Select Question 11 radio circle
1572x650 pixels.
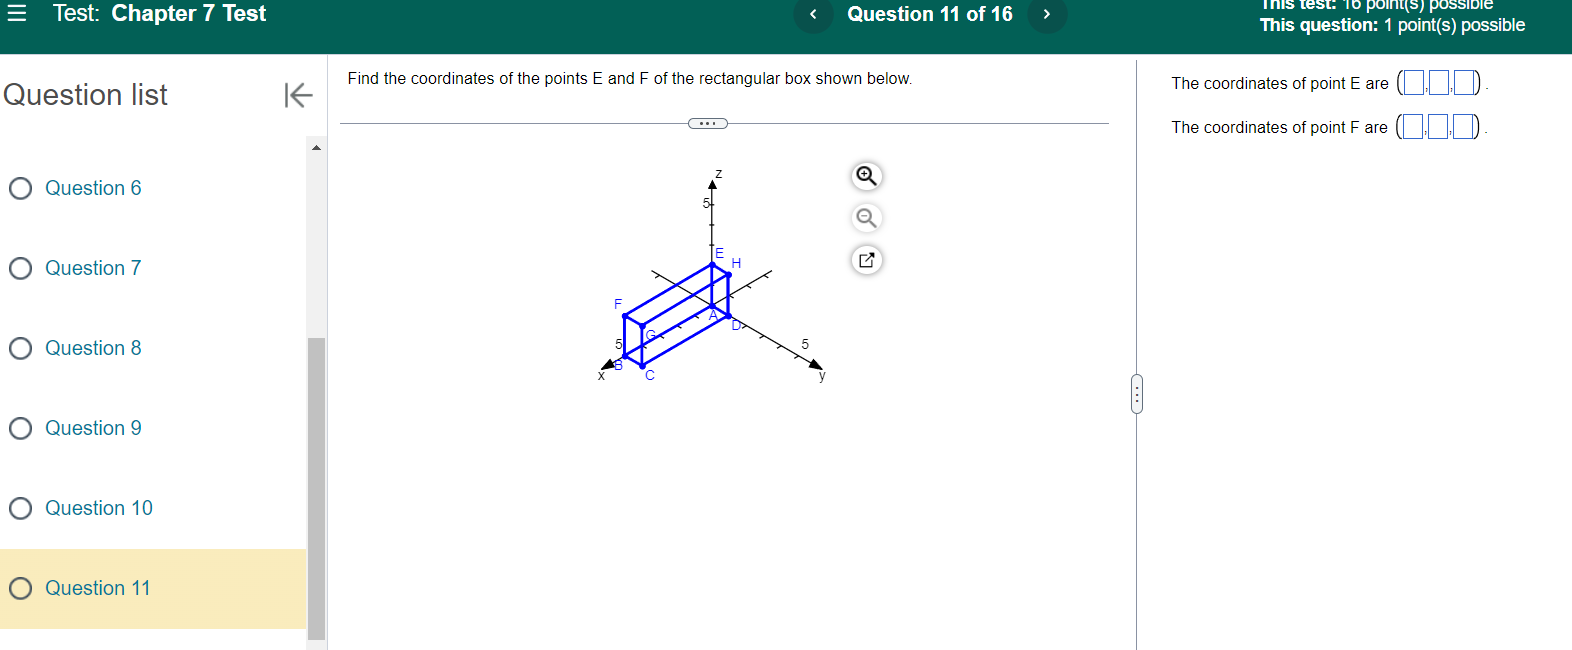[21, 588]
